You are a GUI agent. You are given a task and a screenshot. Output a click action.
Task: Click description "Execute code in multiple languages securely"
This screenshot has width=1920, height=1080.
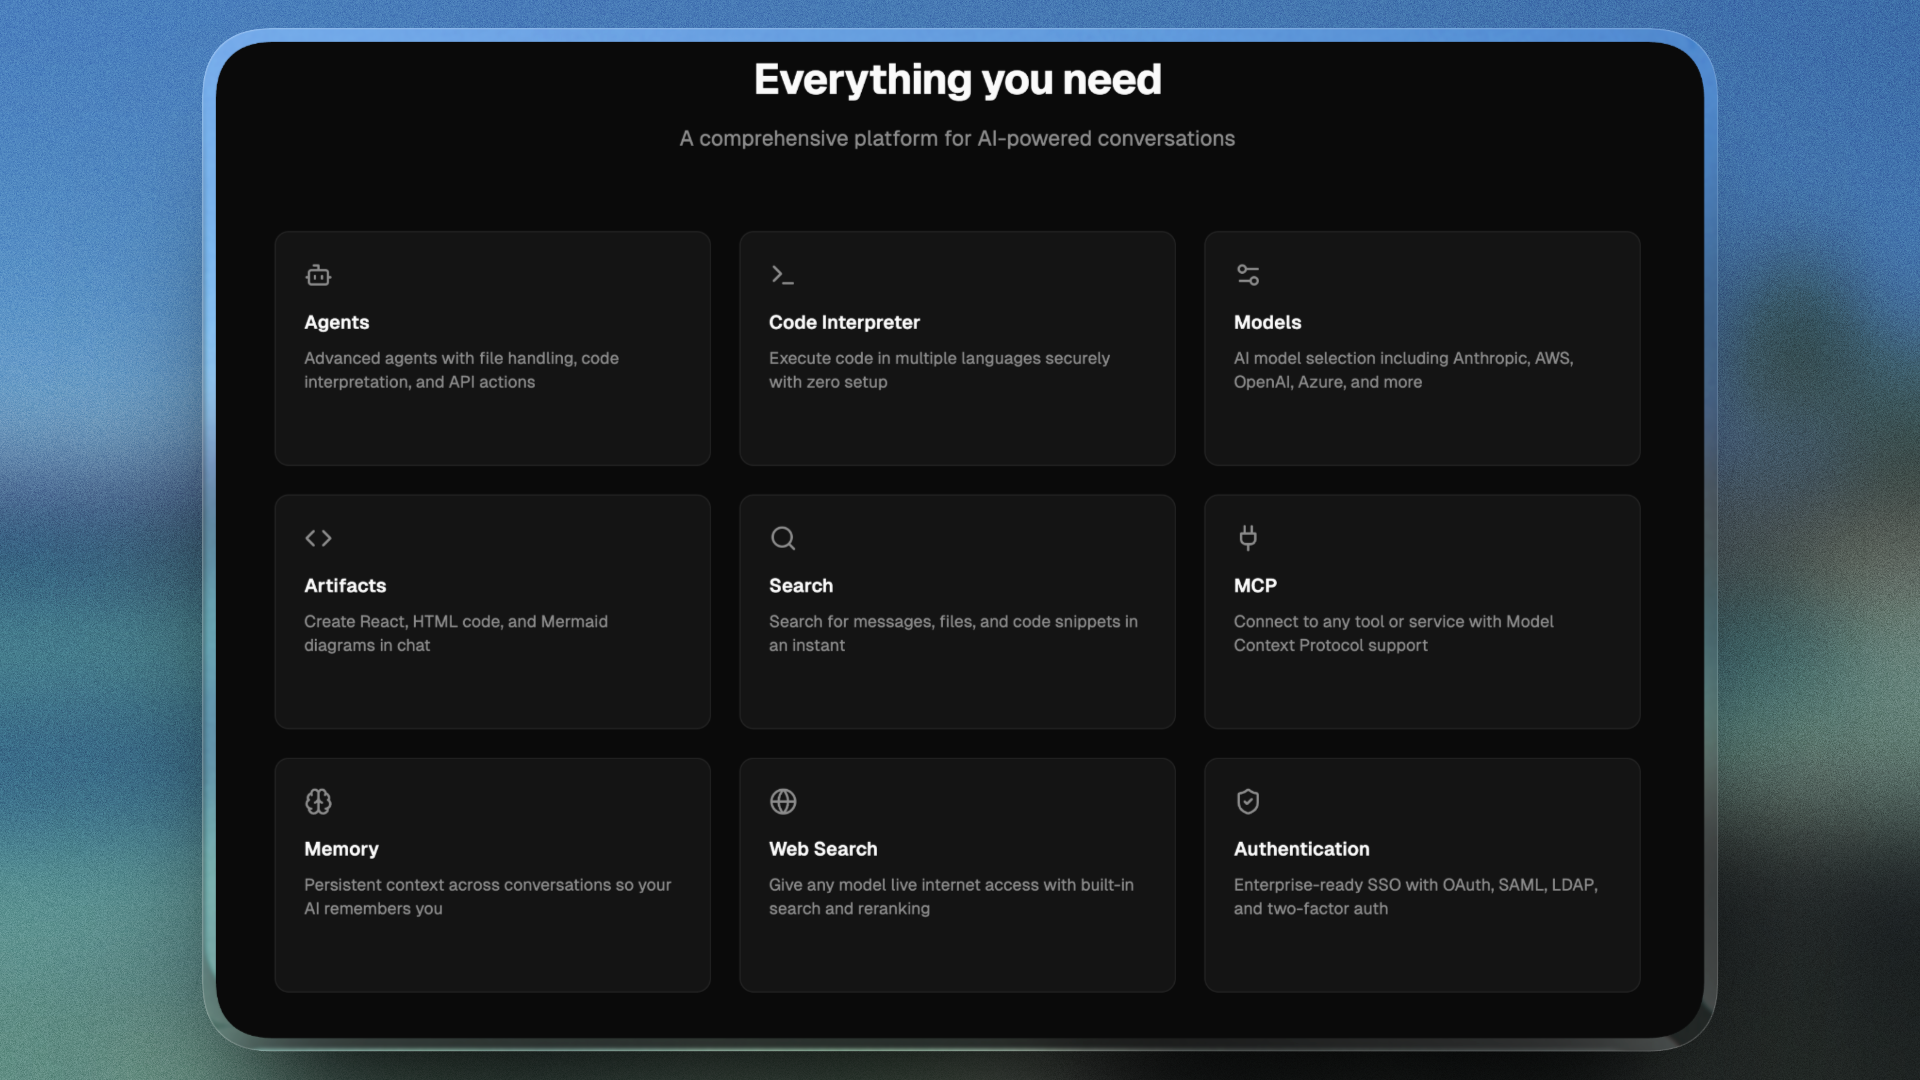[x=939, y=370]
